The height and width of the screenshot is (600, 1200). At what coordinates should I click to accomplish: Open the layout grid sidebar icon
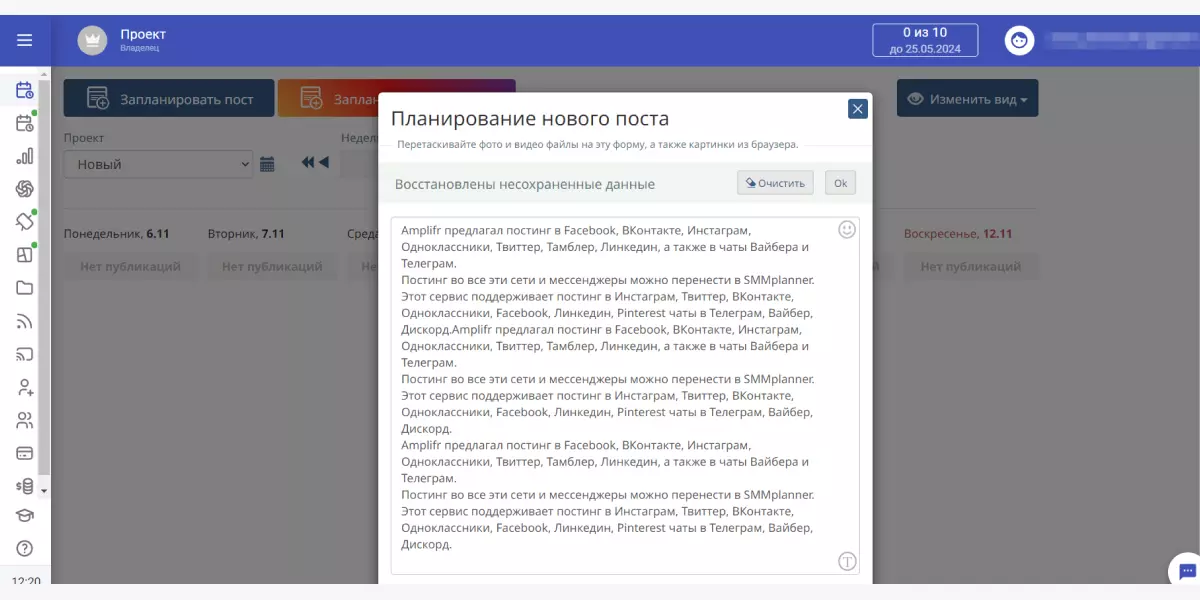24,255
